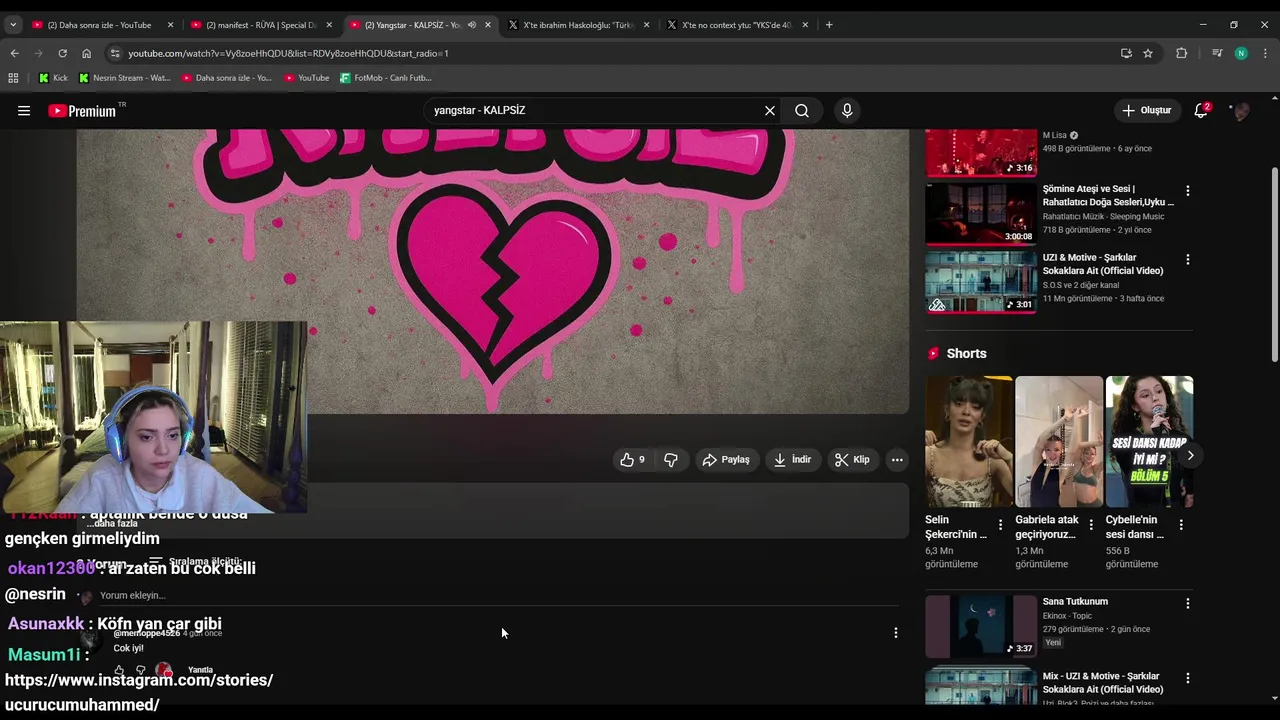Switch to the İbrahim Haskoloğlu X tab
Screen dimensions: 1280x720
(578, 25)
